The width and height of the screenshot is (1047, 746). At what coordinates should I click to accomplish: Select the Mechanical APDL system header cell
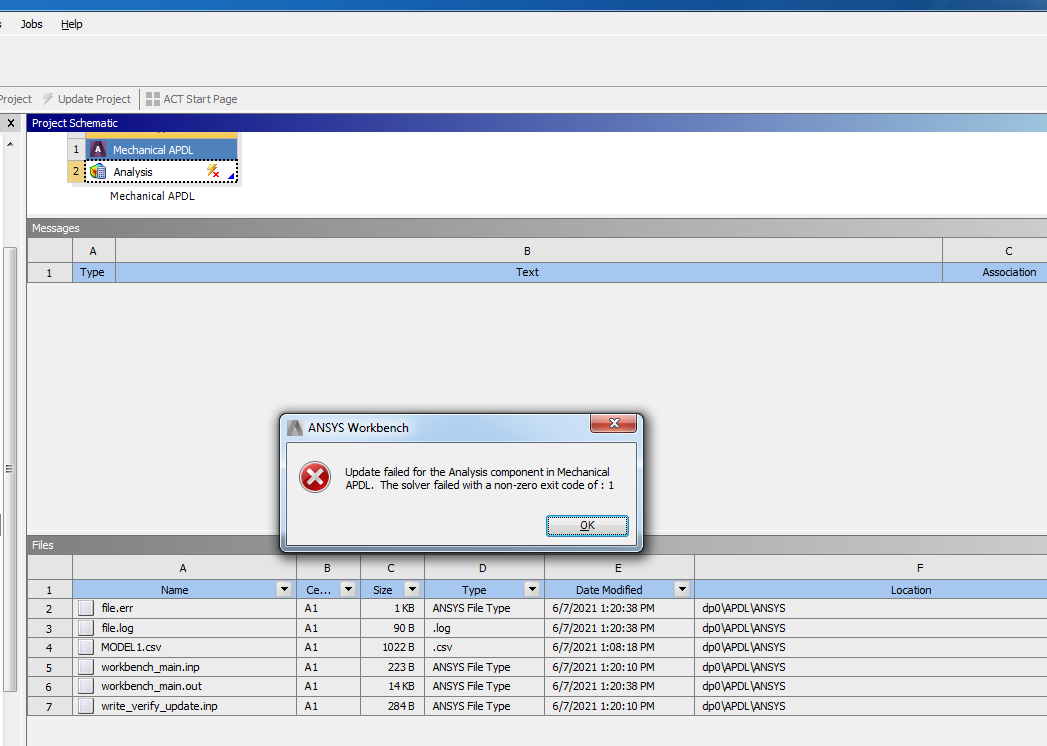click(161, 150)
